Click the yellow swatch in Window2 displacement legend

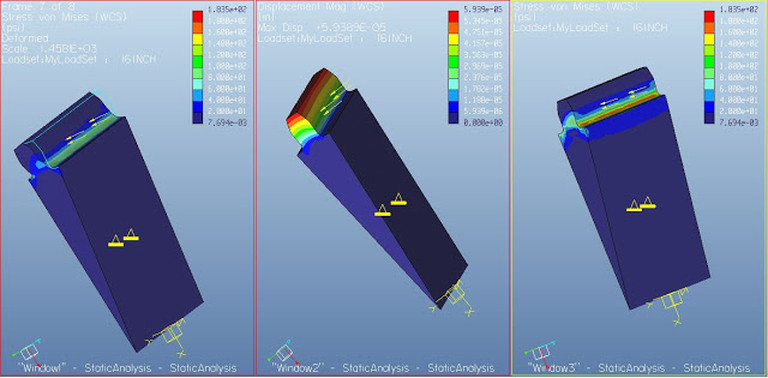pos(453,38)
